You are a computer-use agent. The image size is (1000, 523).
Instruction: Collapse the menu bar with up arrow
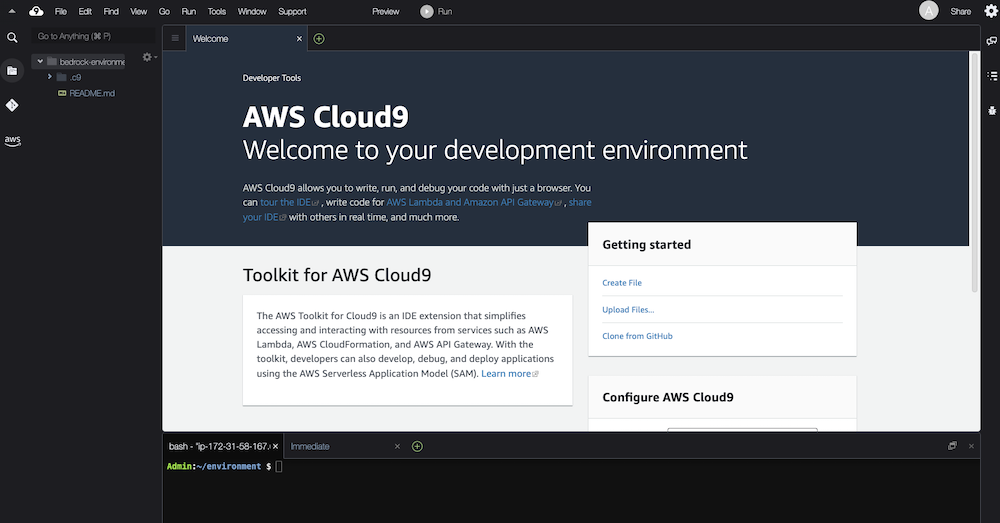pos(11,11)
